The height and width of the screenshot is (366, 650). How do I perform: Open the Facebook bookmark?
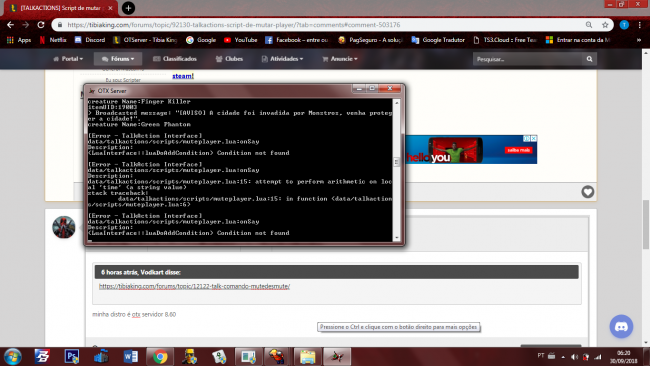click(x=297, y=40)
